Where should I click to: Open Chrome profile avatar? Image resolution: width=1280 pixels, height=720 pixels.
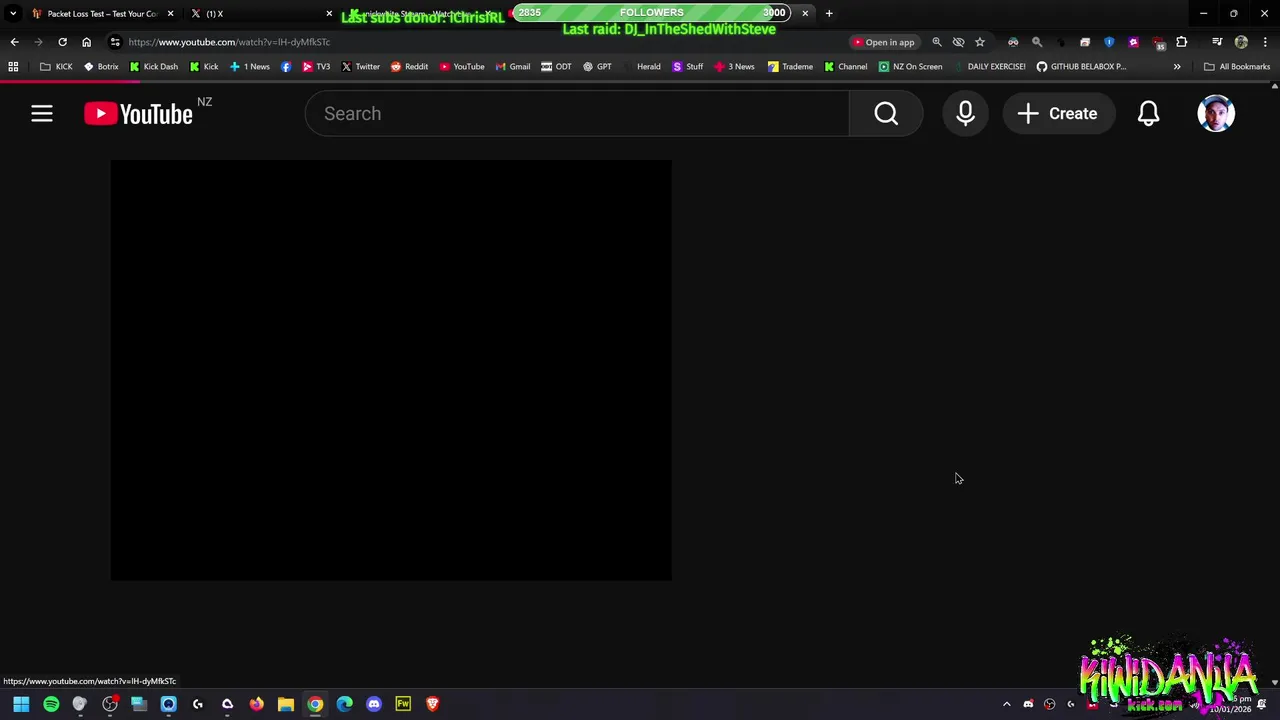coord(1241,42)
